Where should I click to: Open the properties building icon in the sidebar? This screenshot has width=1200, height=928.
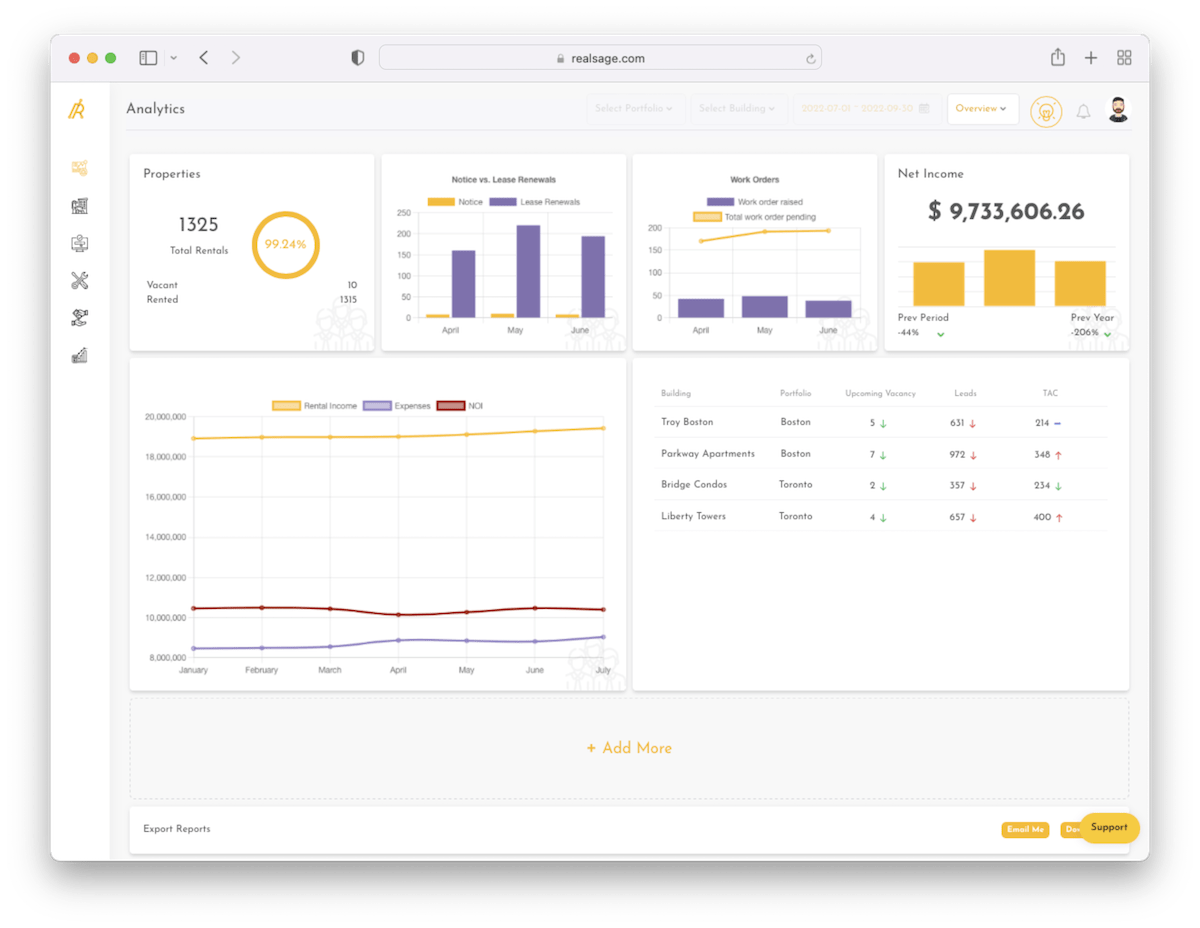coord(80,206)
